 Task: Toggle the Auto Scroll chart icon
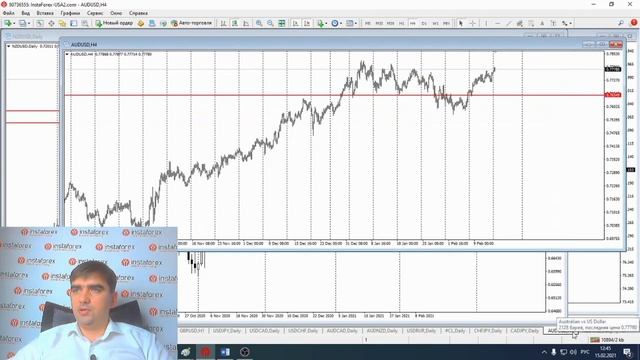pyautogui.click(x=296, y=23)
